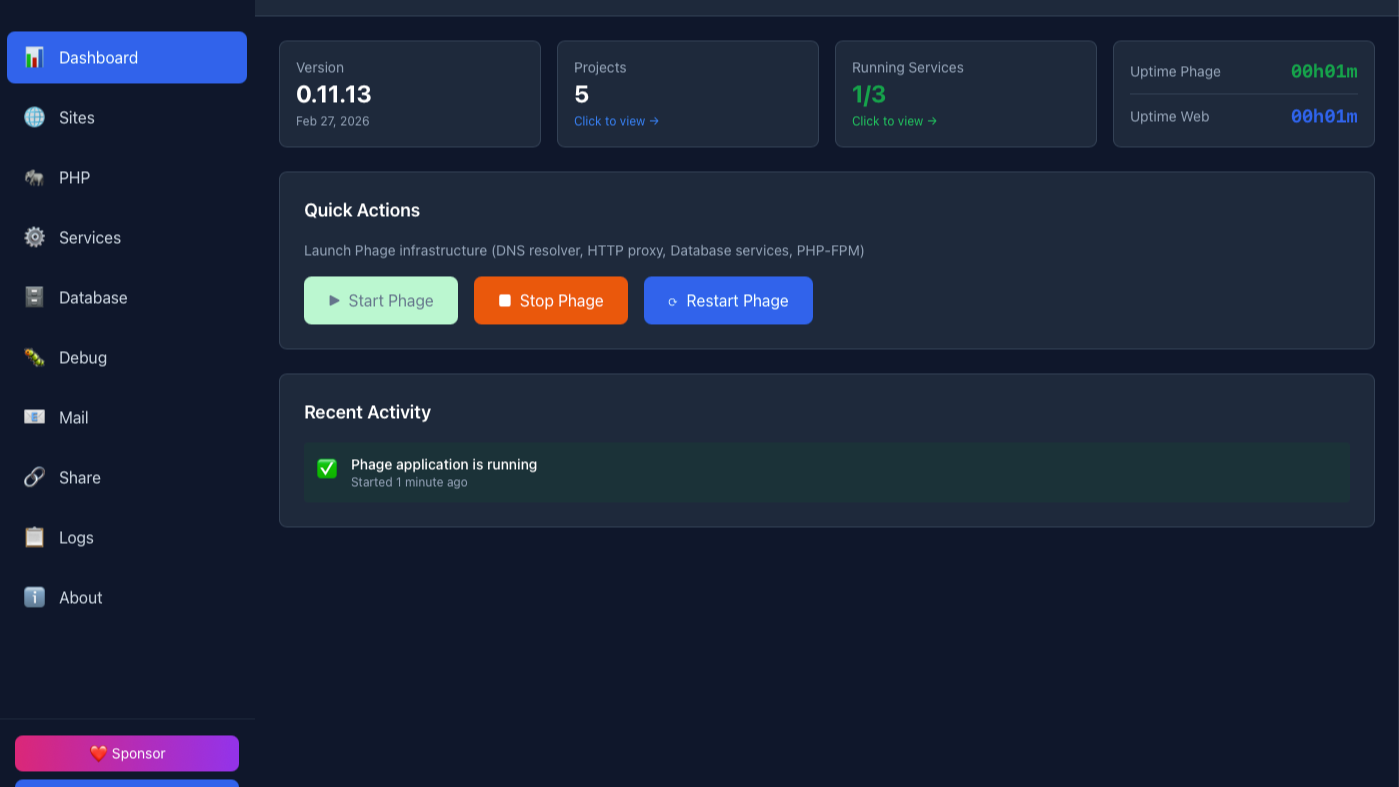The height and width of the screenshot is (787, 1399).
Task: Click the Sponsor button text
Action: coord(139,754)
